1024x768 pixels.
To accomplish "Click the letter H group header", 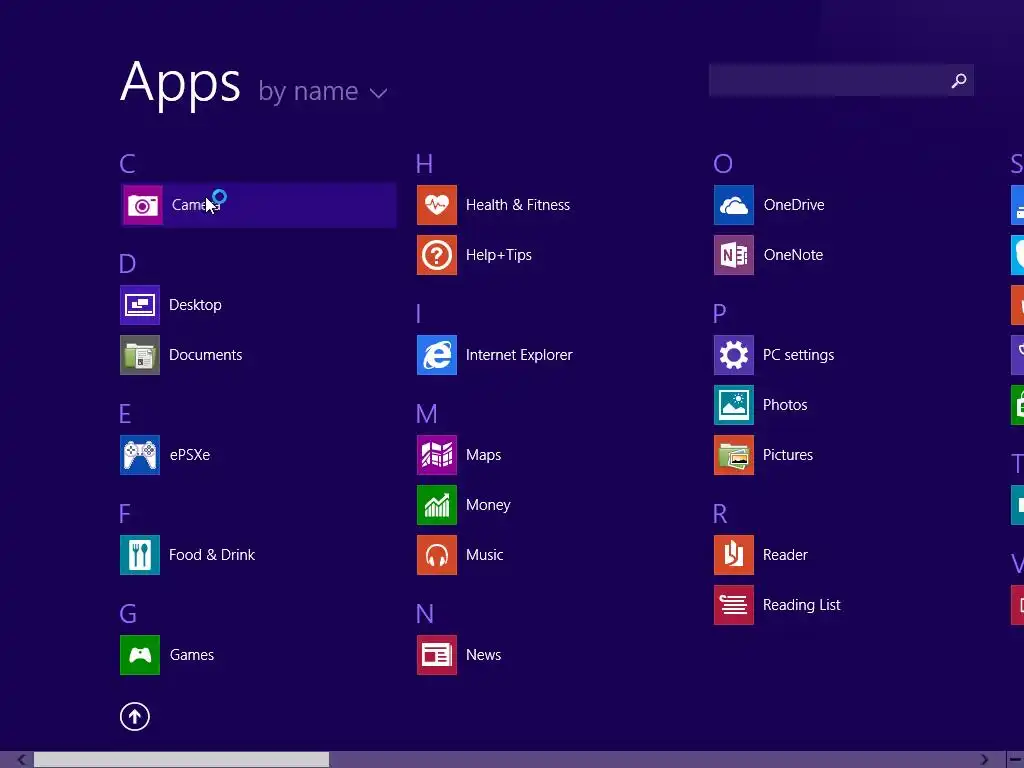I will 424,164.
